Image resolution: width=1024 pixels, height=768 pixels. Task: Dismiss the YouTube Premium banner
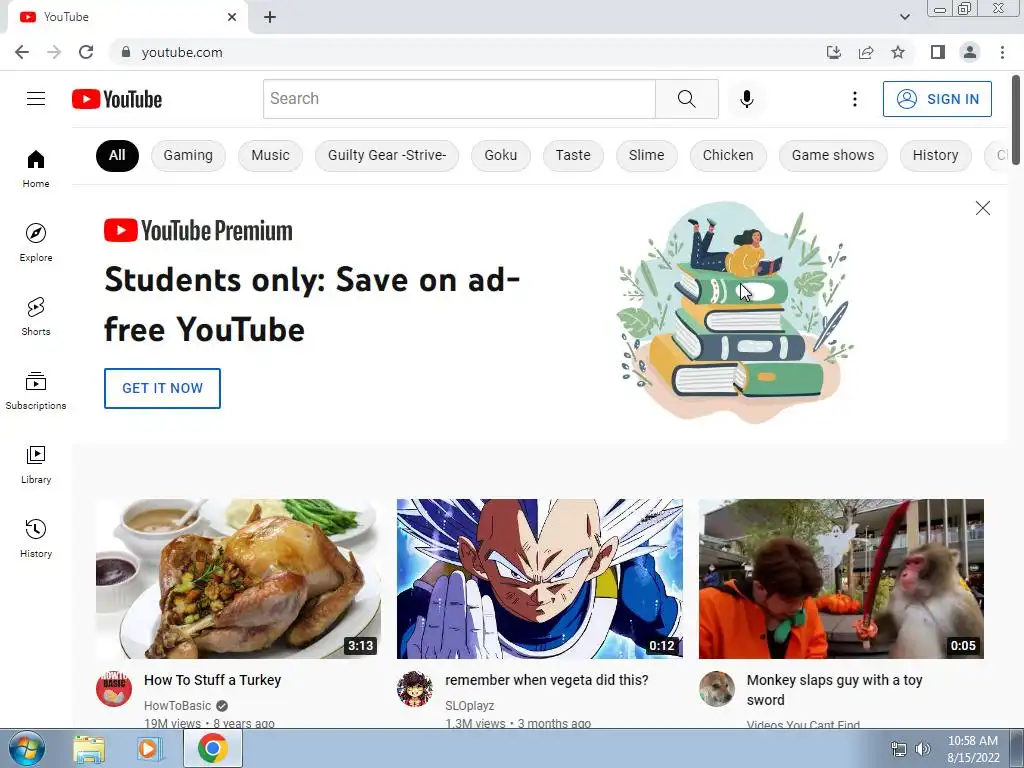coord(982,208)
